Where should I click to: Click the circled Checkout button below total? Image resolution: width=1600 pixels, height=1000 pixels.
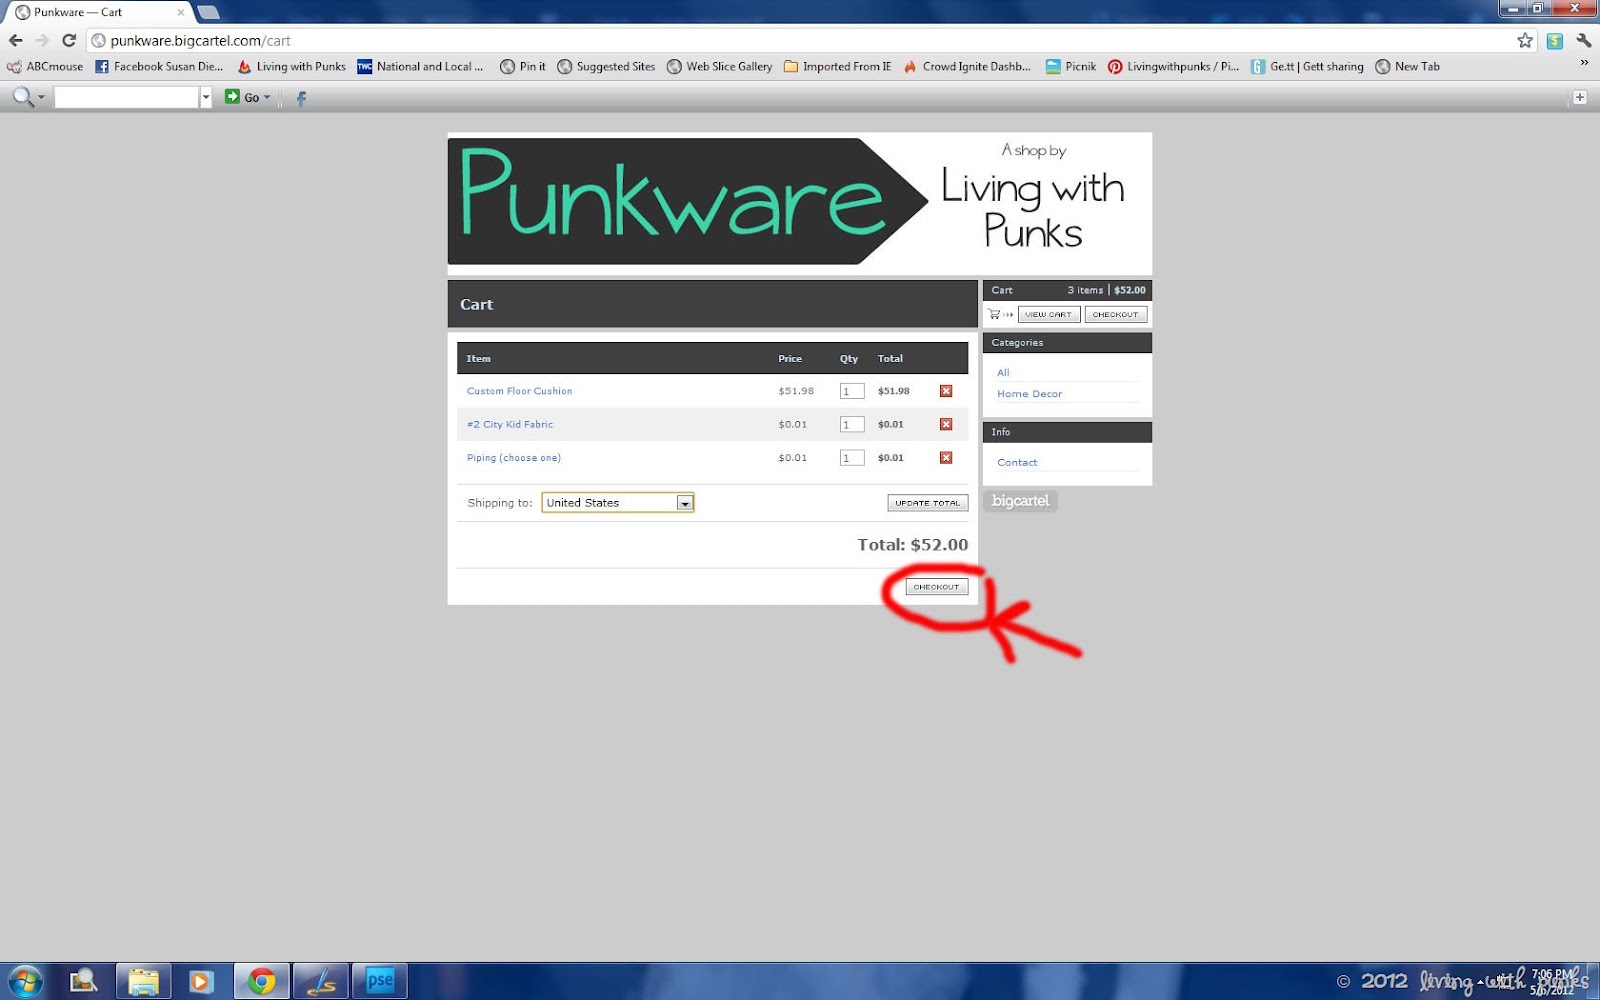click(x=937, y=587)
